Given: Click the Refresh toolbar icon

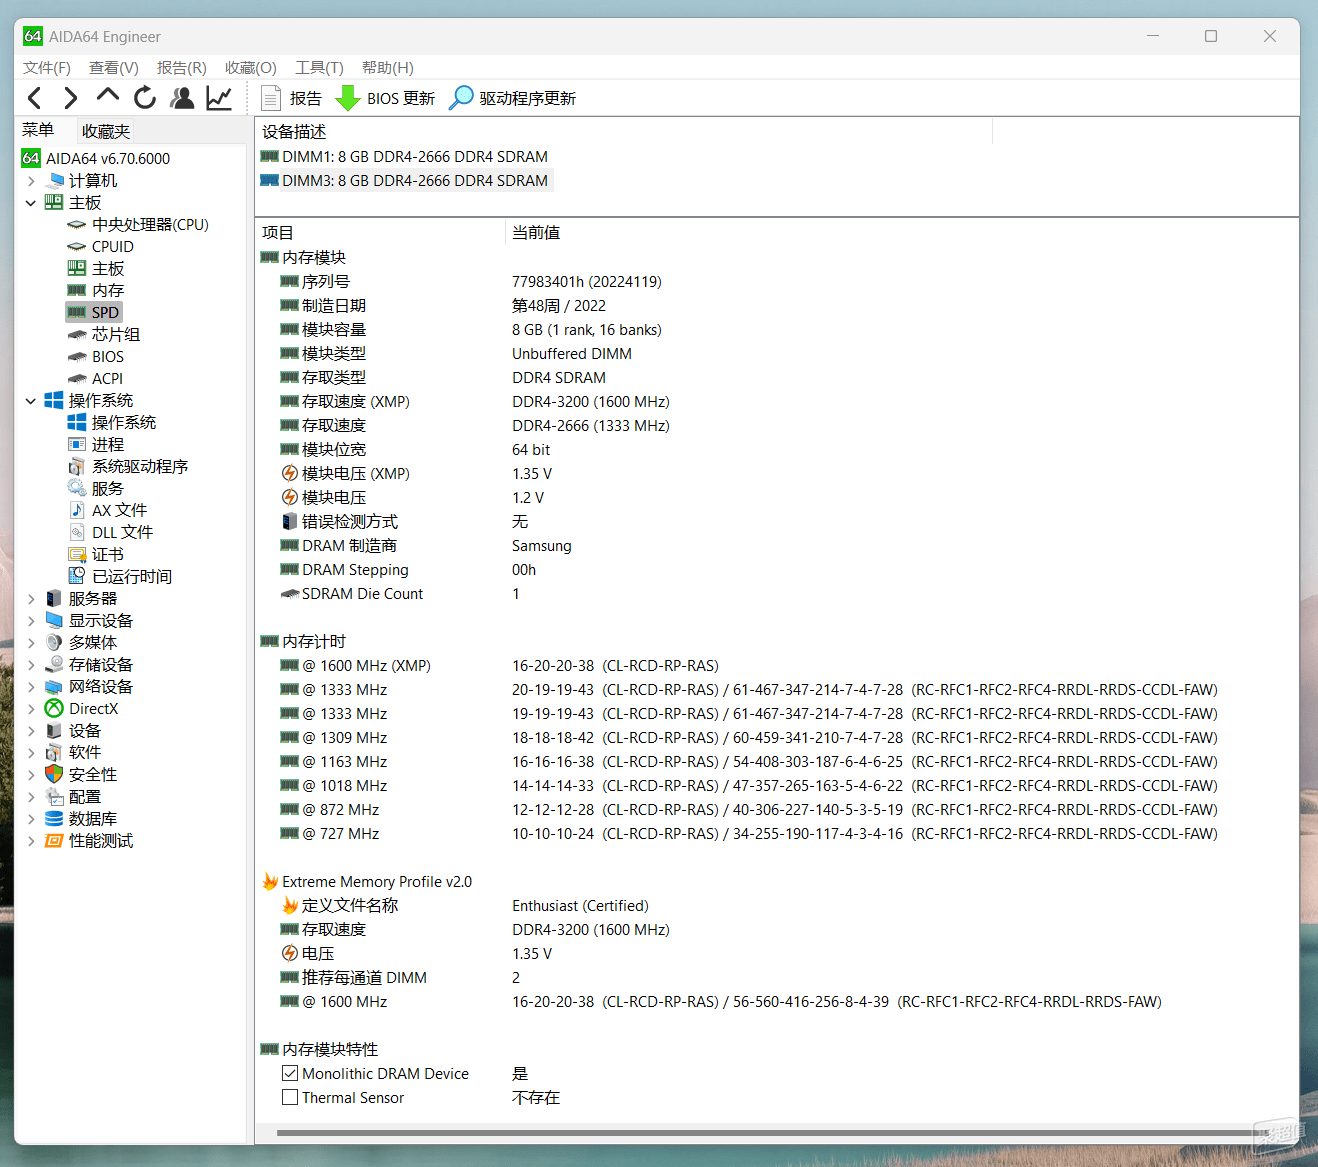Looking at the screenshot, I should point(145,98).
